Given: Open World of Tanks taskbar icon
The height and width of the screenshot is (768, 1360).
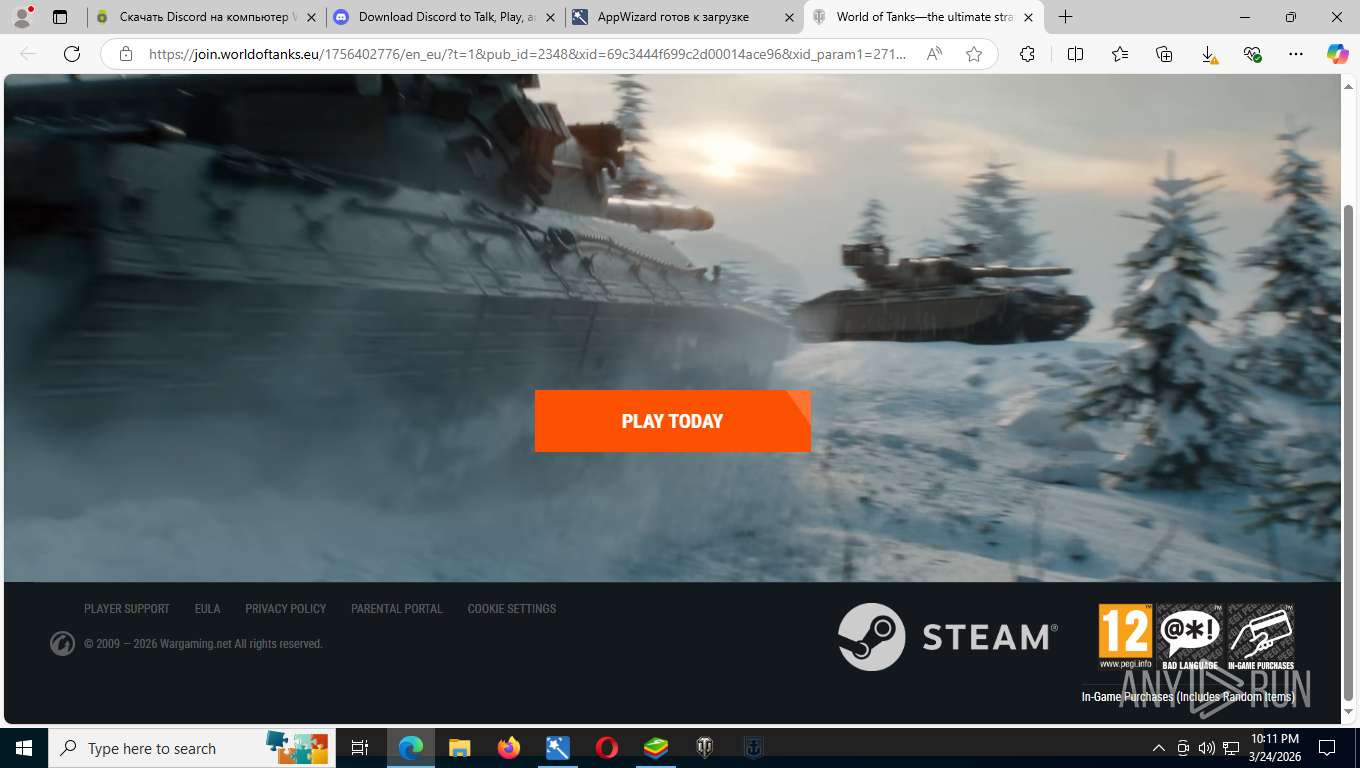Looking at the screenshot, I should (x=704, y=748).
